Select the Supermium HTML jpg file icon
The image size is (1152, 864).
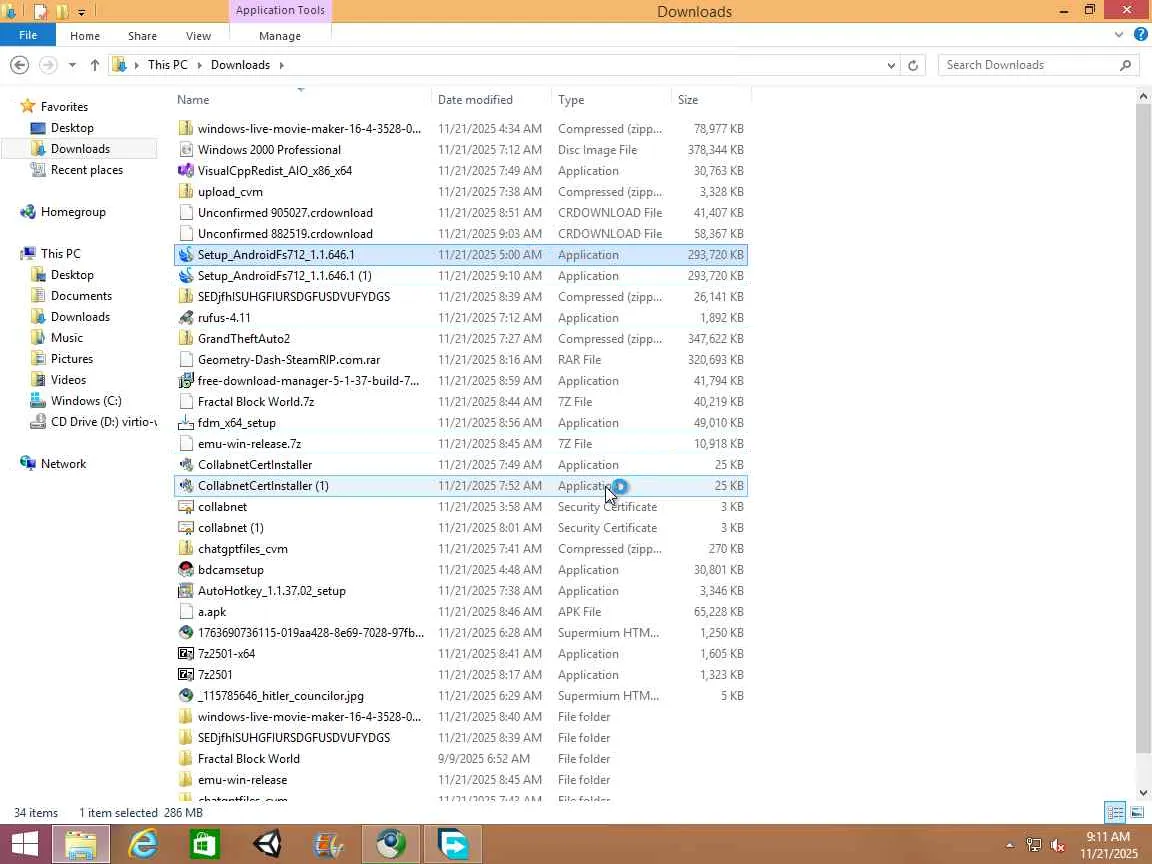(x=186, y=696)
